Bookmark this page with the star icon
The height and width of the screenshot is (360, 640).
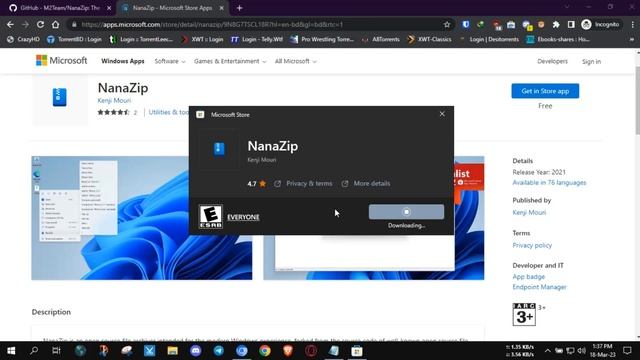[447, 24]
